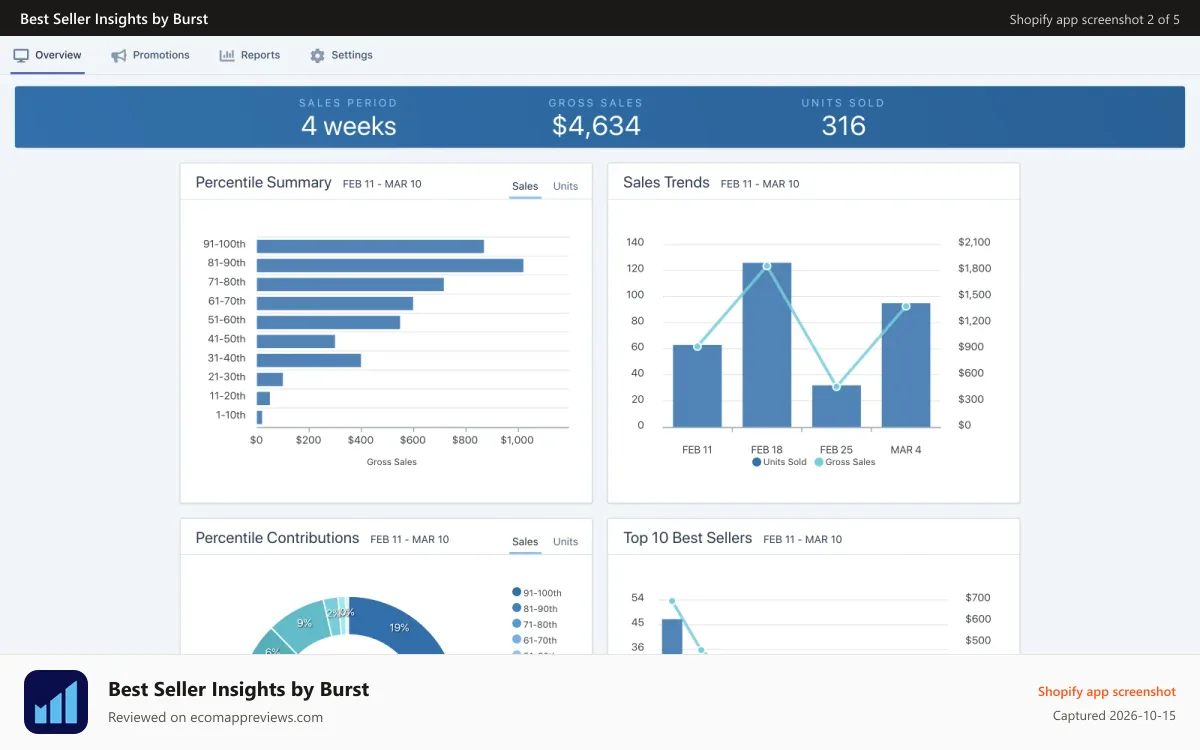Click the Gross Sales $4,634 value
Screen dimensions: 1200x750
pyautogui.click(x=596, y=126)
